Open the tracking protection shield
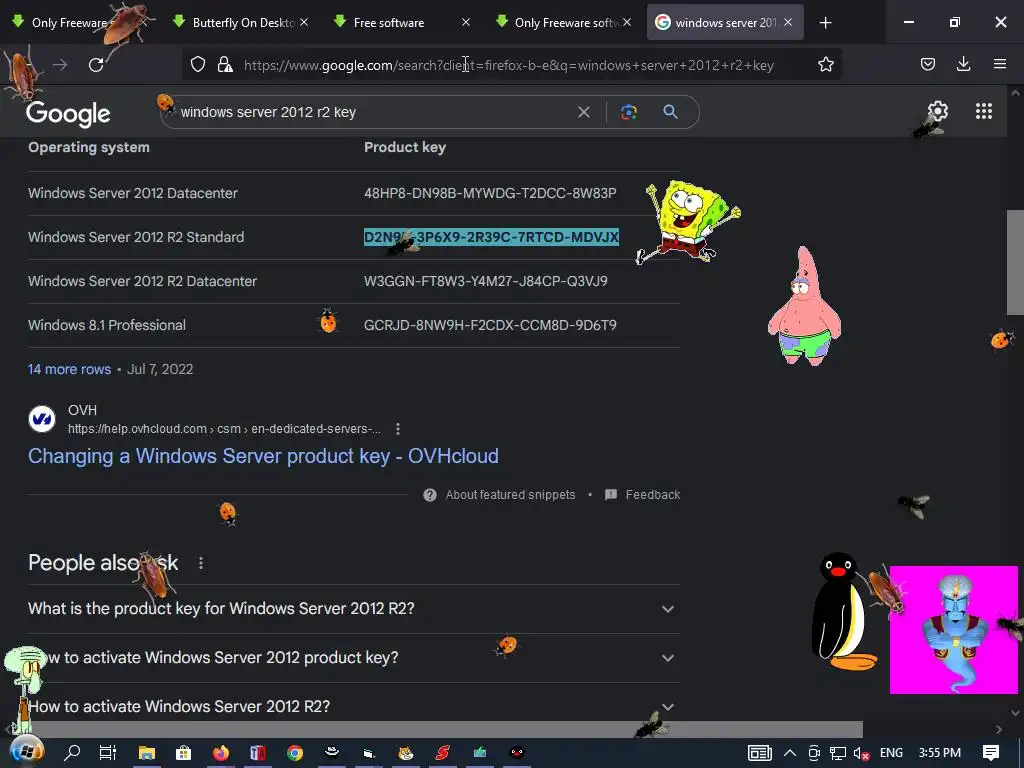 pos(198,64)
